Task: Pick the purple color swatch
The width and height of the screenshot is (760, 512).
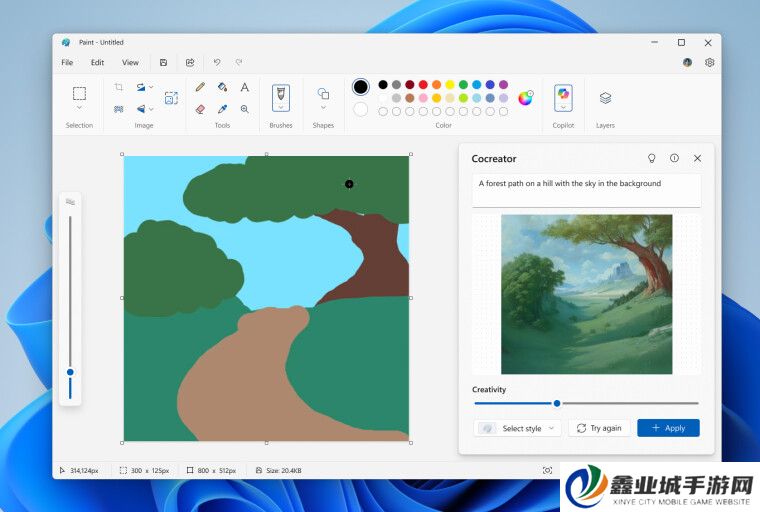Action: click(x=504, y=85)
